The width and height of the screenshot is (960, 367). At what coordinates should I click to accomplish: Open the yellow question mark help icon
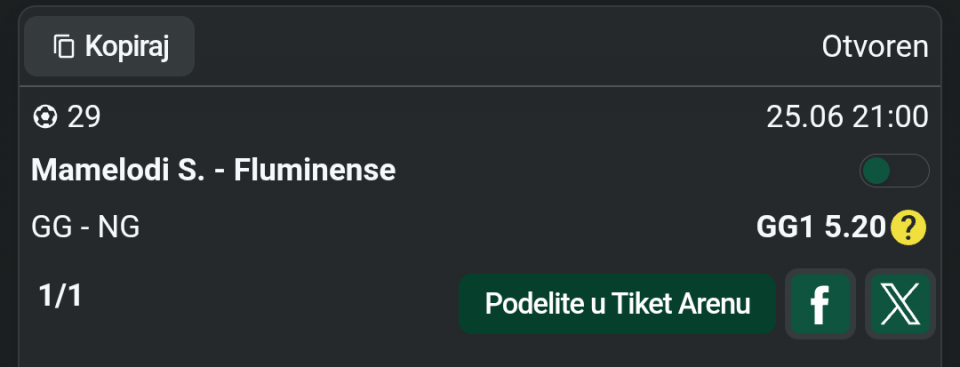908,228
